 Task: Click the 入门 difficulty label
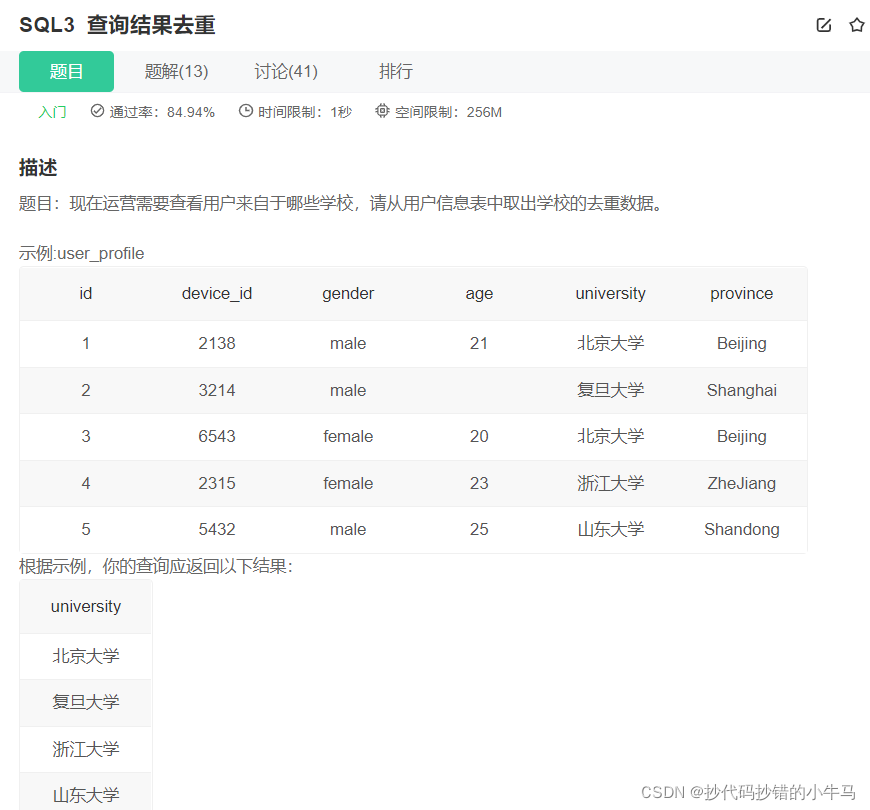52,112
